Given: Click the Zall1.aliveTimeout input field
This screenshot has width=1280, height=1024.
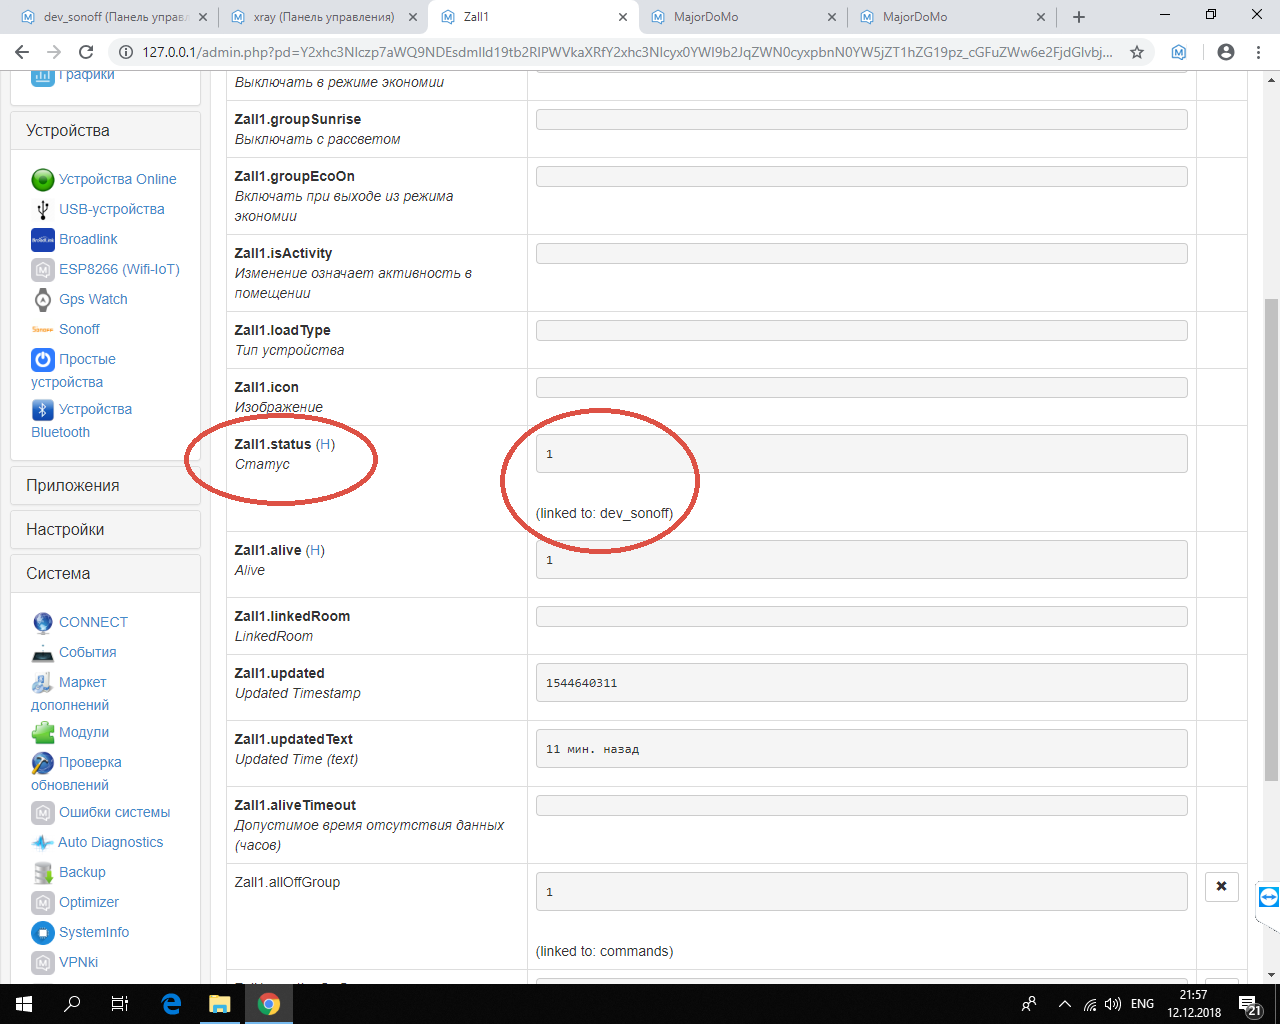Looking at the screenshot, I should [x=861, y=806].
